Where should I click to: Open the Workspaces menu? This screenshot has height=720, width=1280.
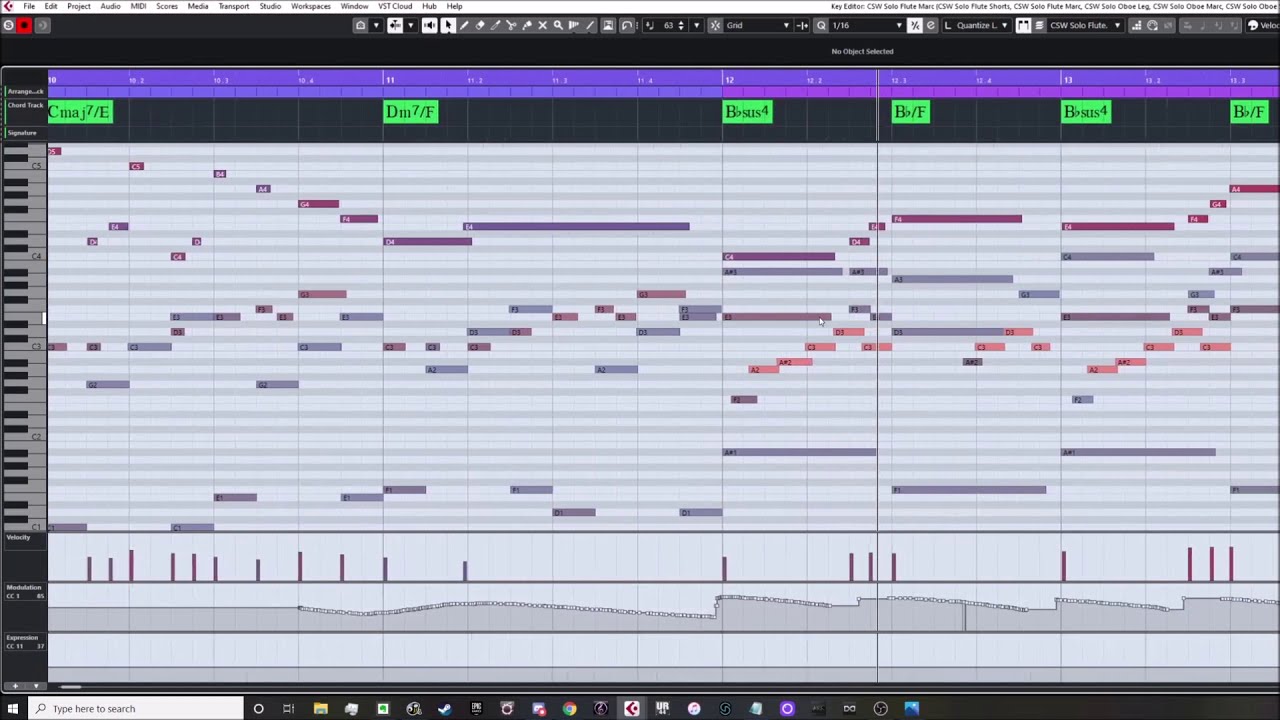click(x=311, y=6)
